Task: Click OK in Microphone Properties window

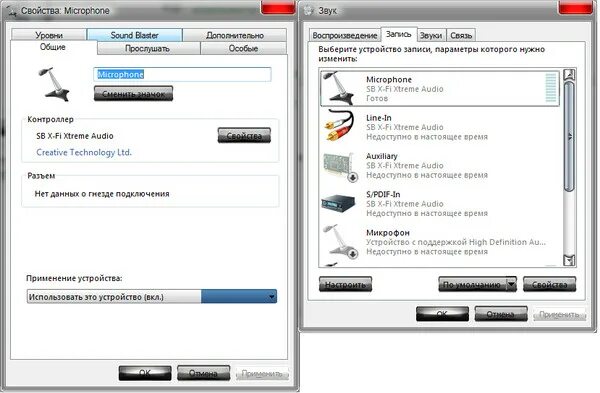Action: coord(145,373)
